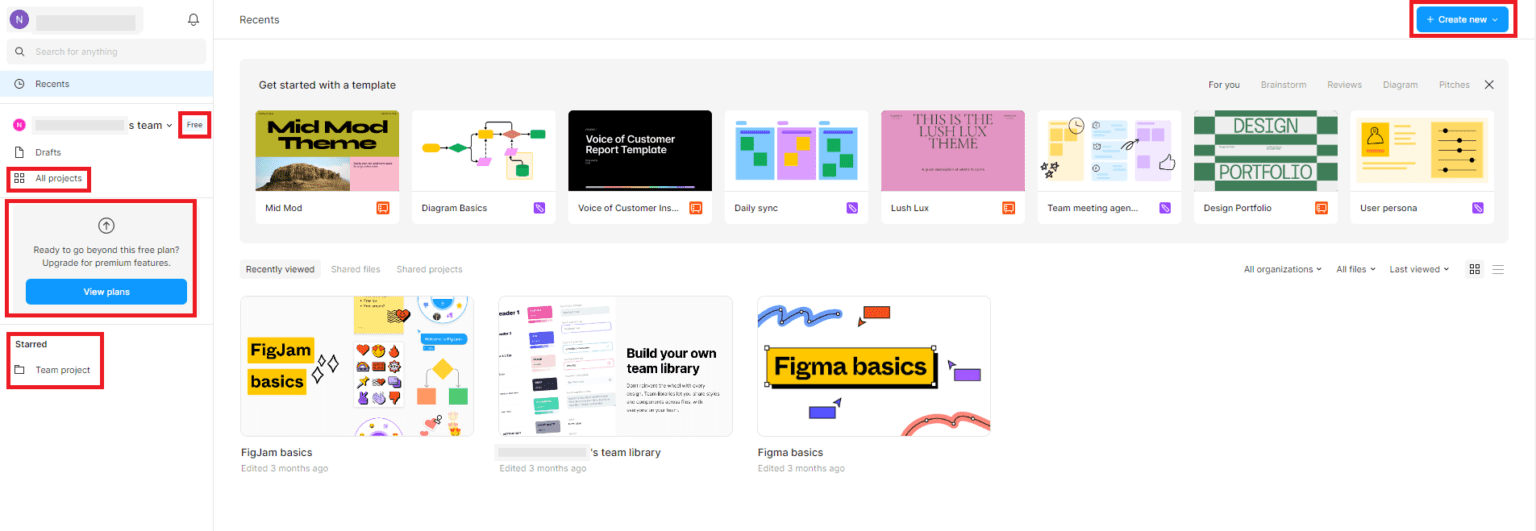The width and height of the screenshot is (1536, 531).
Task: Click the Free plan badge
Action: coord(194,125)
